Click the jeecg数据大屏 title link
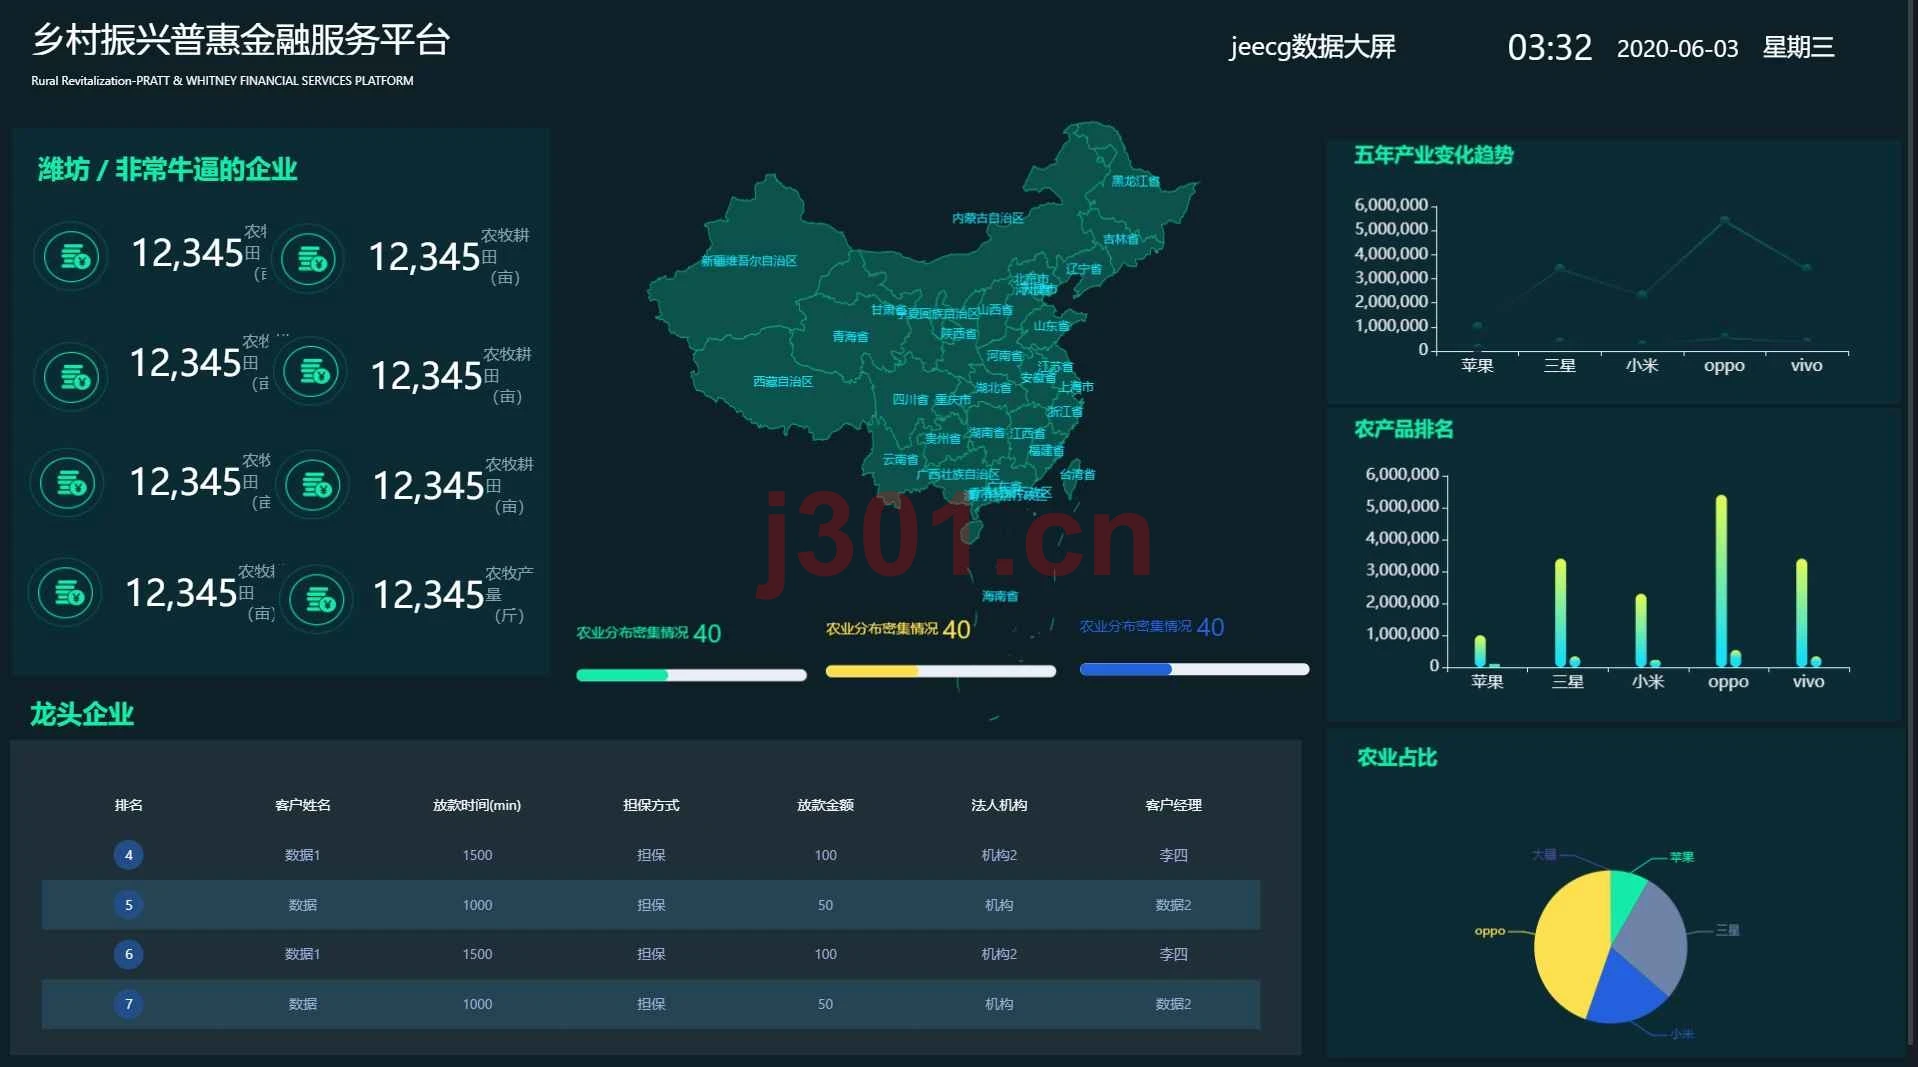Viewport: 1918px width, 1067px height. click(x=1312, y=47)
